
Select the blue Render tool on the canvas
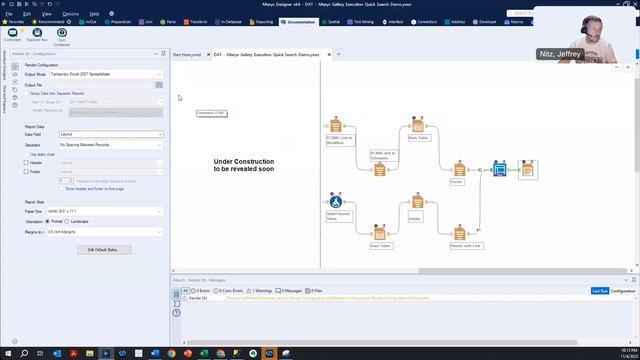coord(500,169)
